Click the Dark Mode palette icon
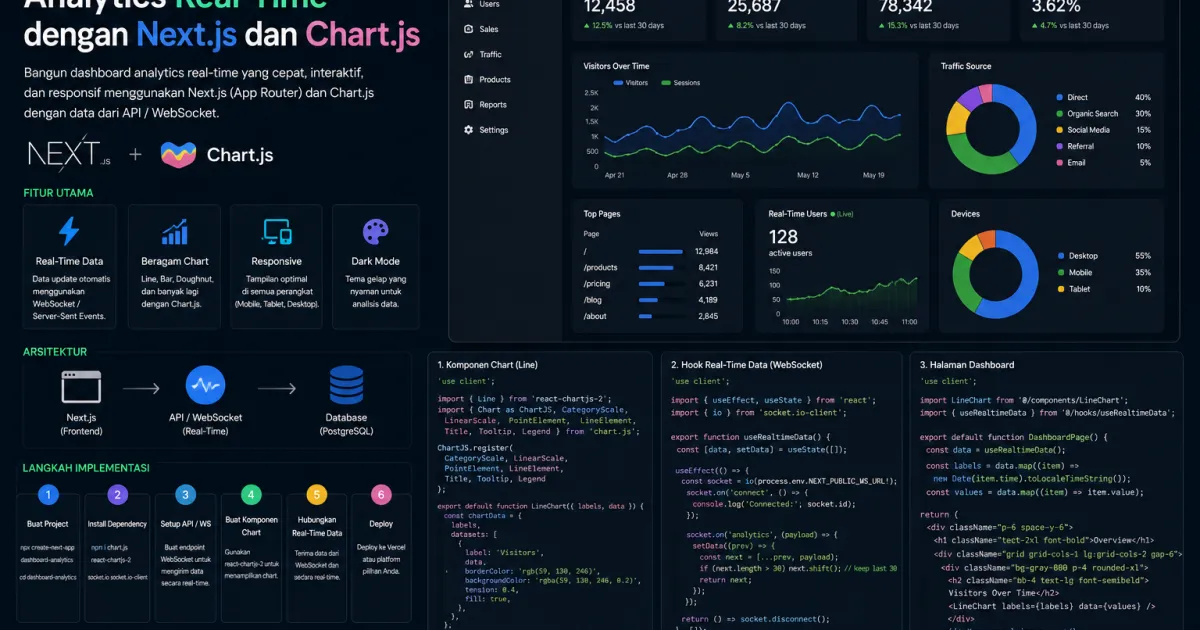Screen dimensions: 1200x630 375,232
